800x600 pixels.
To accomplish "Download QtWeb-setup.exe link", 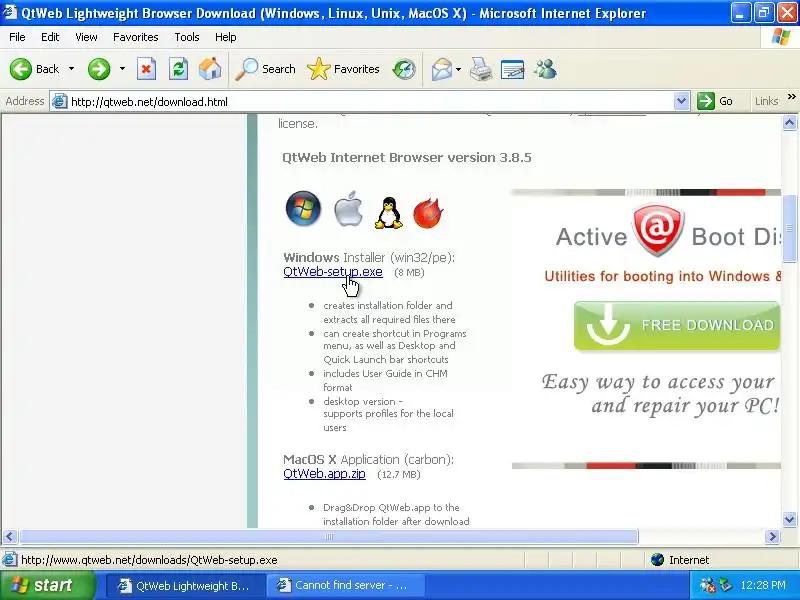I will pyautogui.click(x=333, y=272).
